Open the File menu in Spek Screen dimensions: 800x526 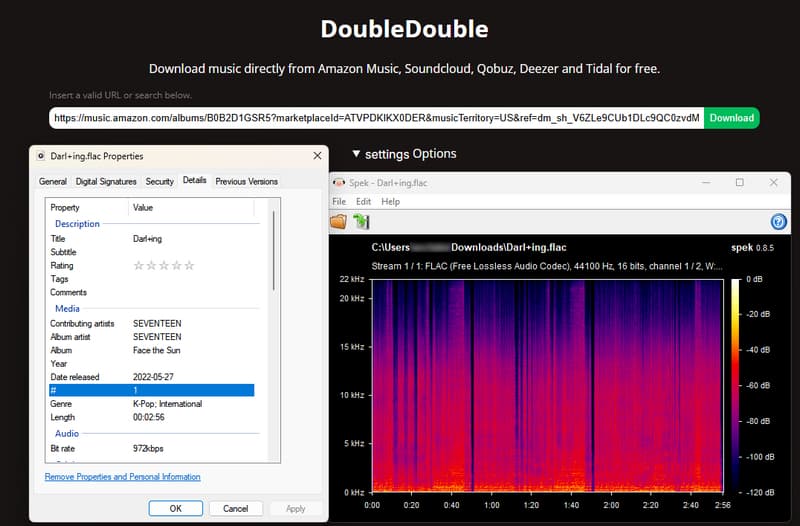pyautogui.click(x=339, y=202)
